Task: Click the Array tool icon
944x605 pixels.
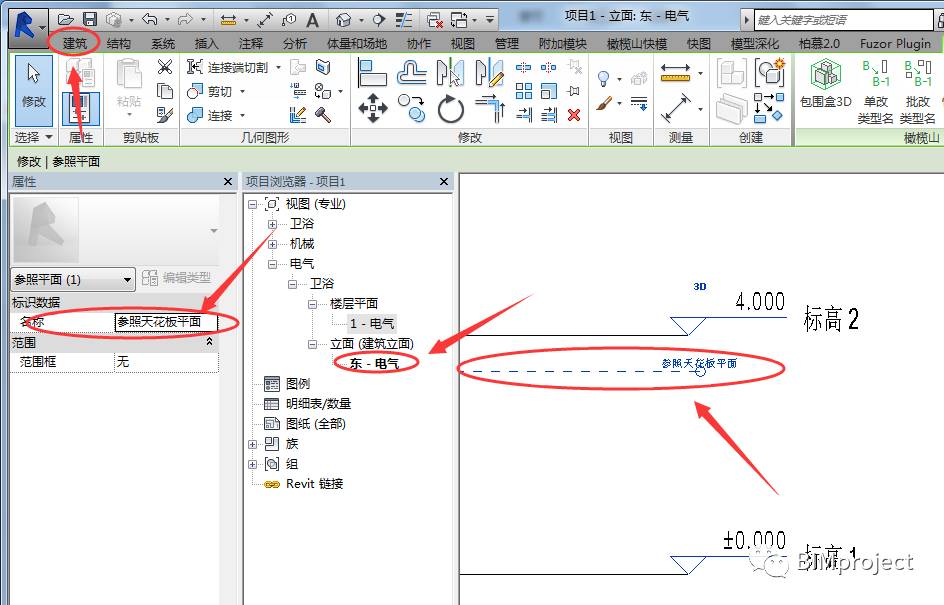Action: click(524, 91)
